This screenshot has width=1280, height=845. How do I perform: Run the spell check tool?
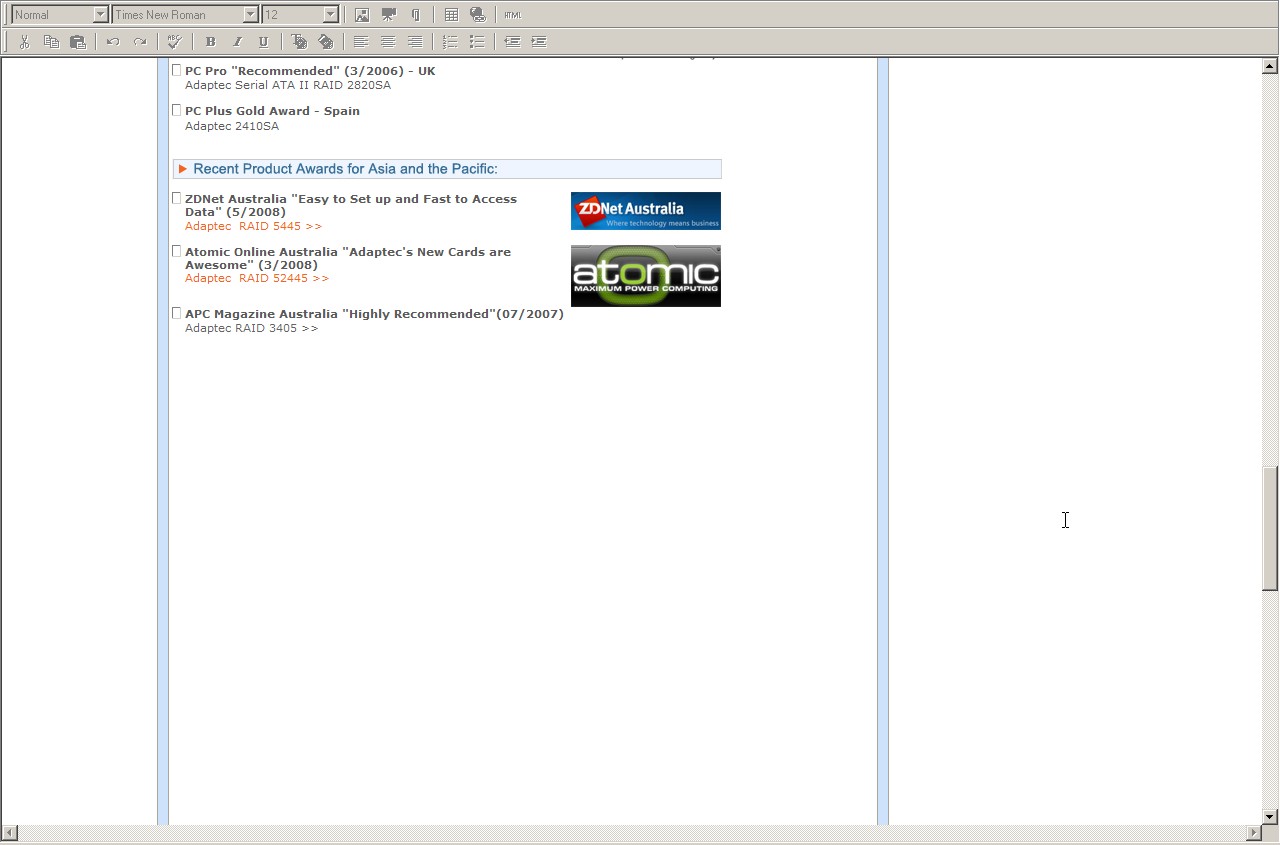pyautogui.click(x=175, y=42)
